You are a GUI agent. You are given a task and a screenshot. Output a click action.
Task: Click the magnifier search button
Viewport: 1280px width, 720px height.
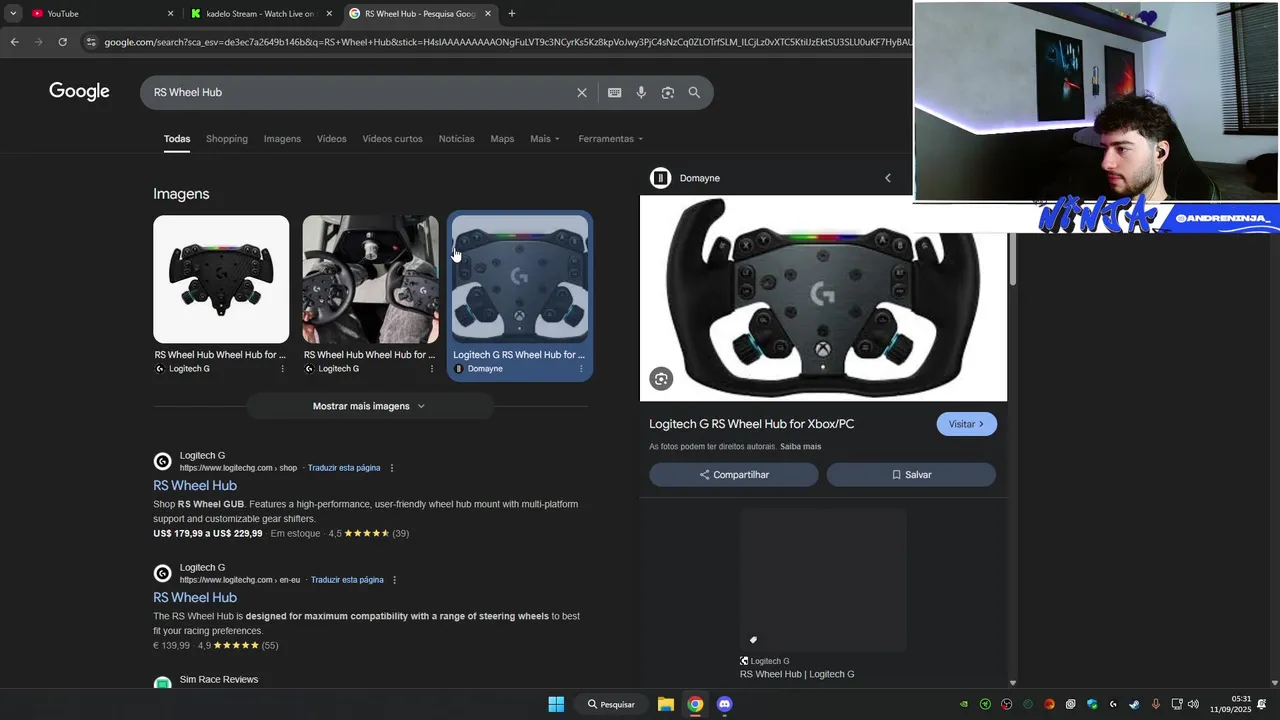(x=694, y=92)
